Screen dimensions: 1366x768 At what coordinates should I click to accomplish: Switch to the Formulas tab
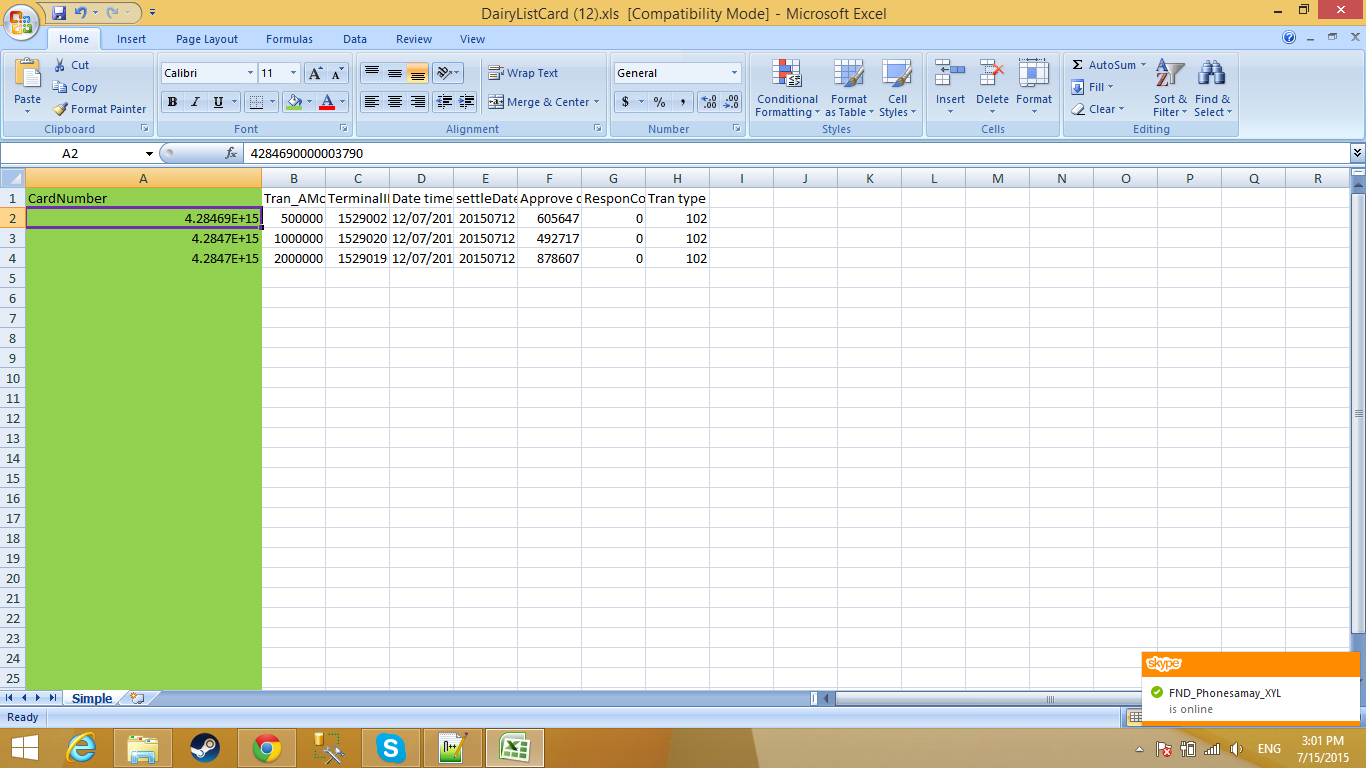click(x=289, y=39)
